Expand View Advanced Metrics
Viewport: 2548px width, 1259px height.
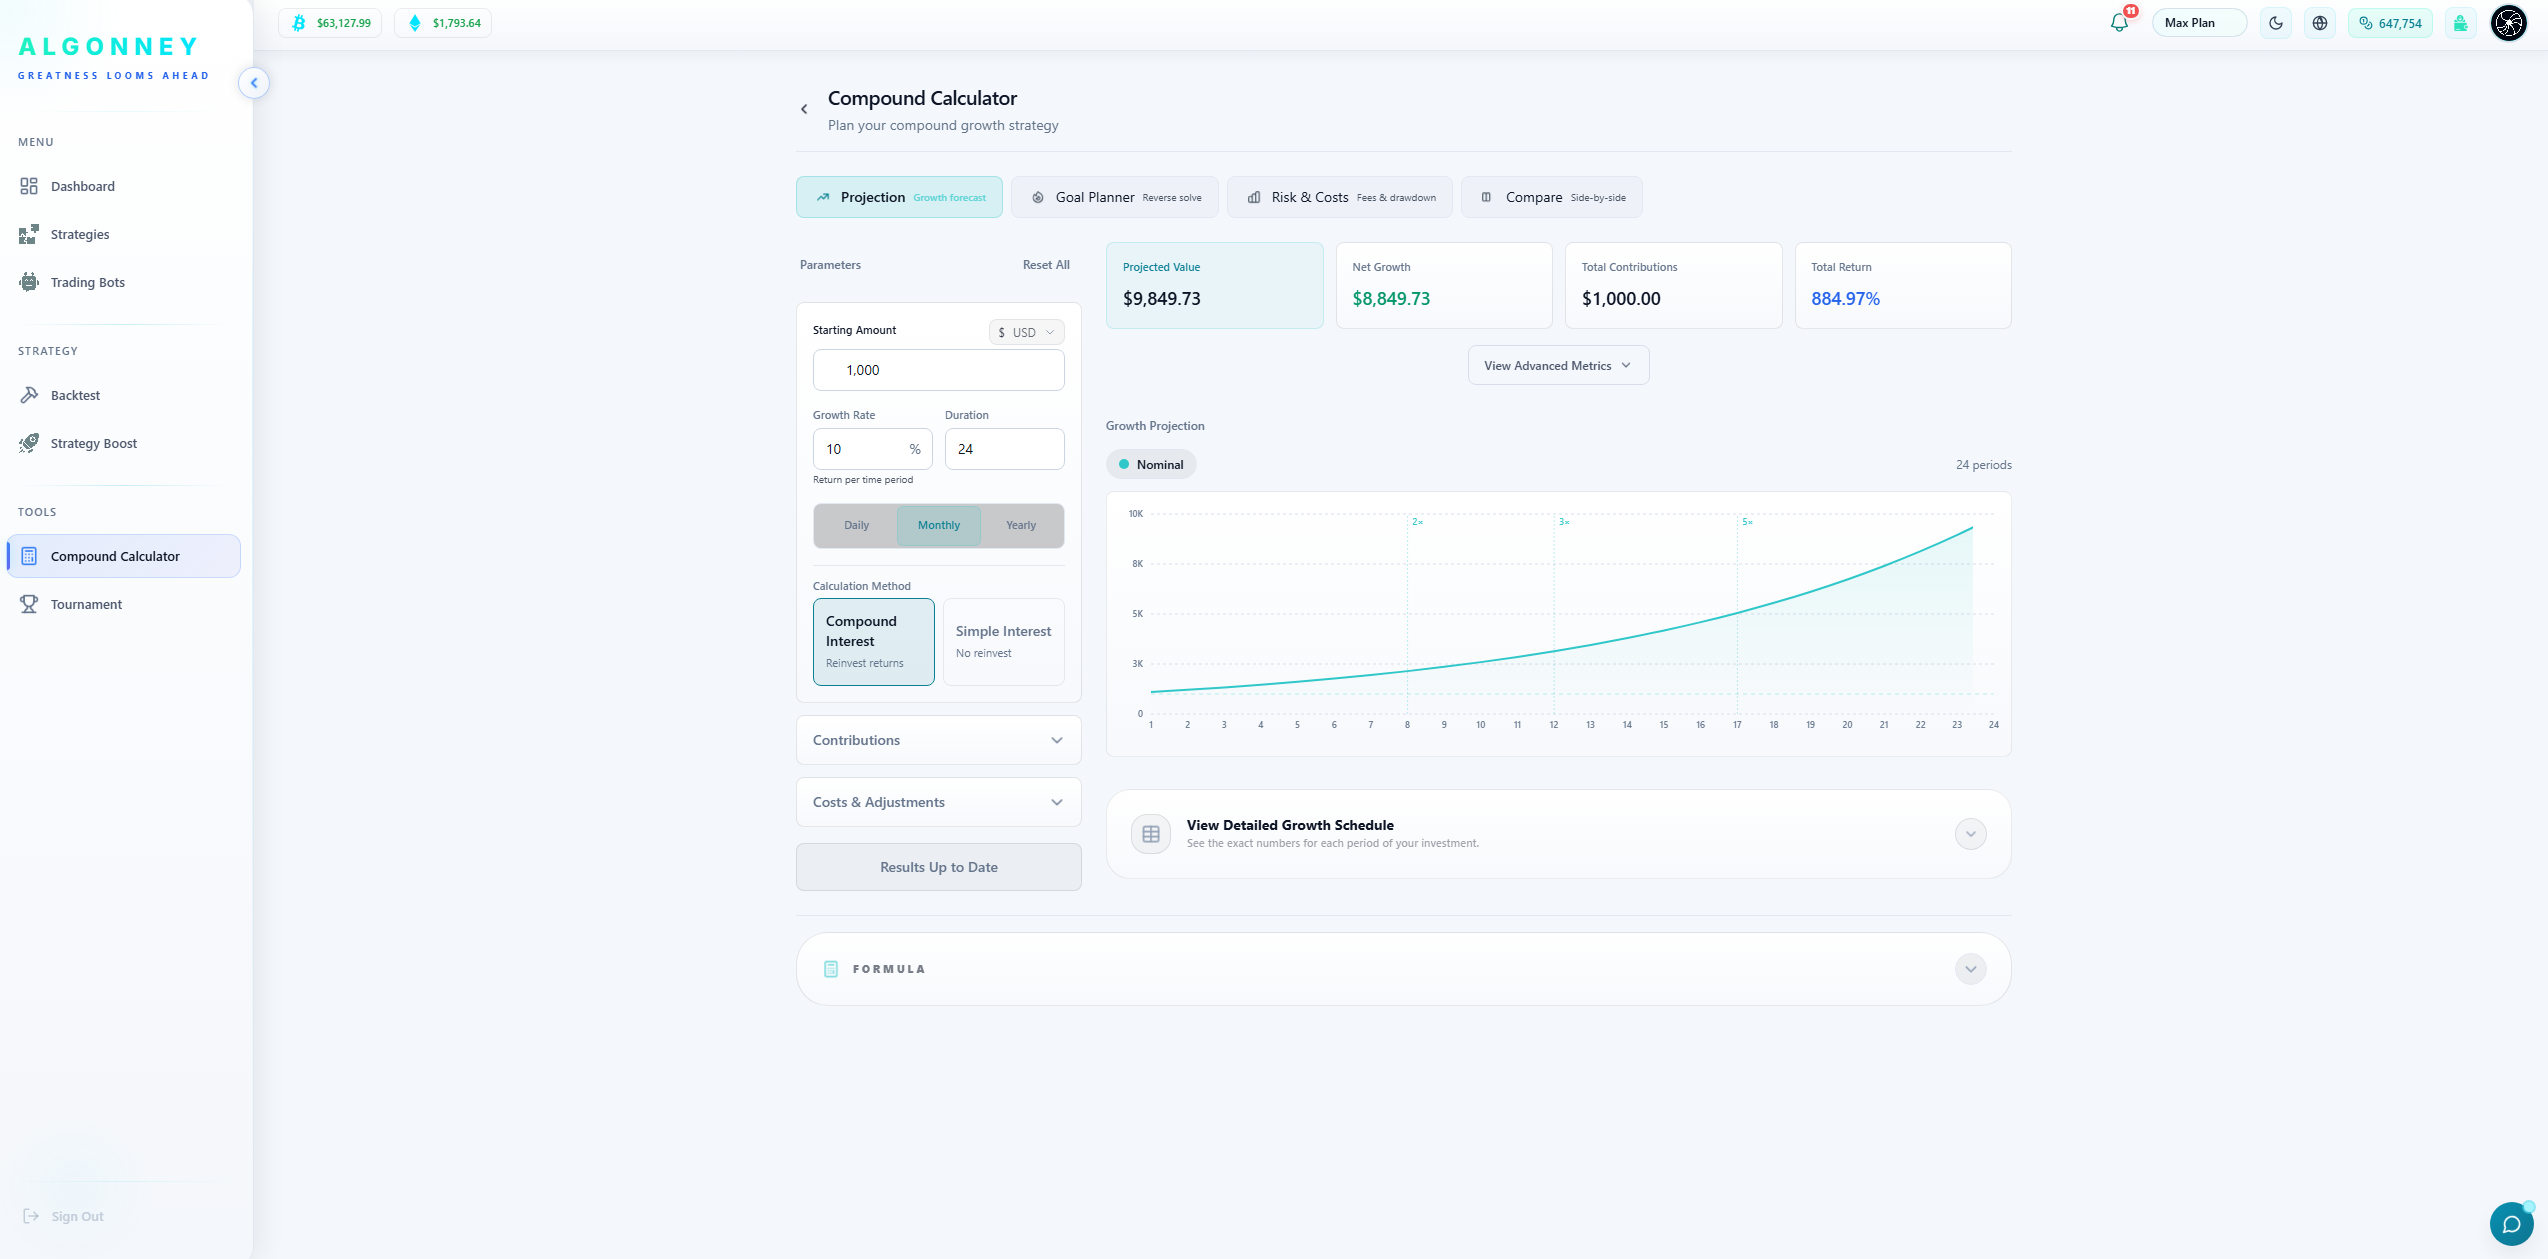pyautogui.click(x=1558, y=366)
